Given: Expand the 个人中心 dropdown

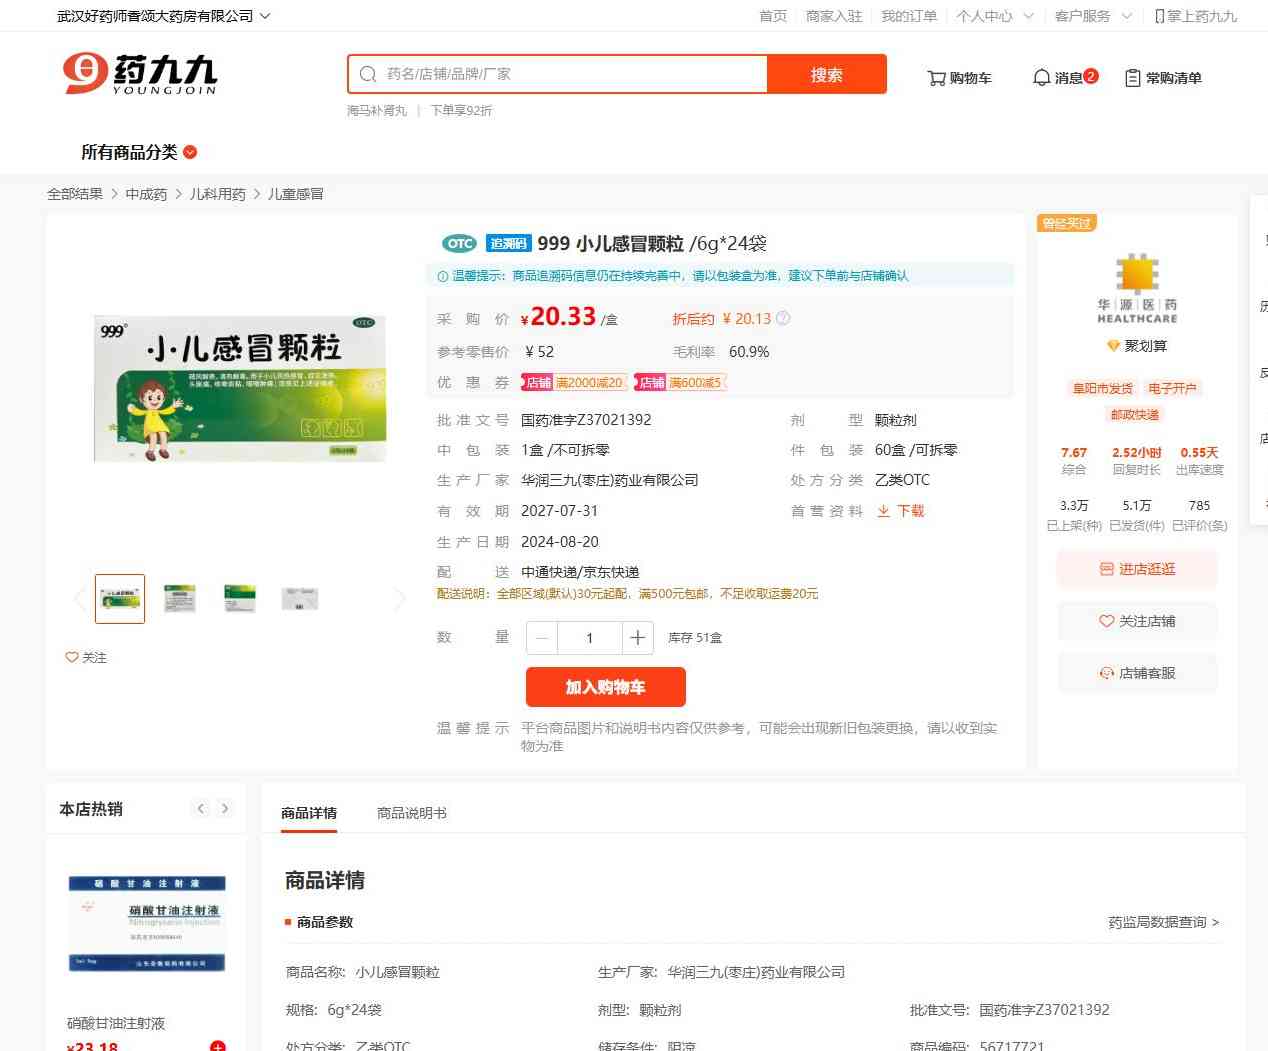Looking at the screenshot, I should click(994, 16).
